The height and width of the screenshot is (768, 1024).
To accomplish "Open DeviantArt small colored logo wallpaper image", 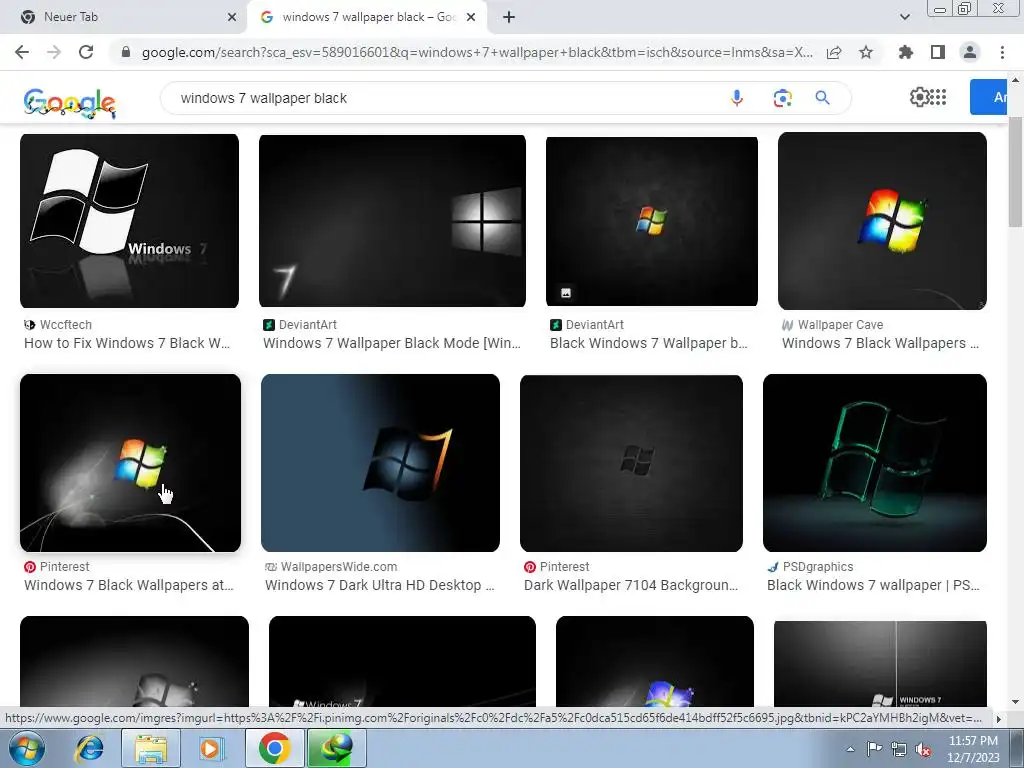I will pos(652,221).
